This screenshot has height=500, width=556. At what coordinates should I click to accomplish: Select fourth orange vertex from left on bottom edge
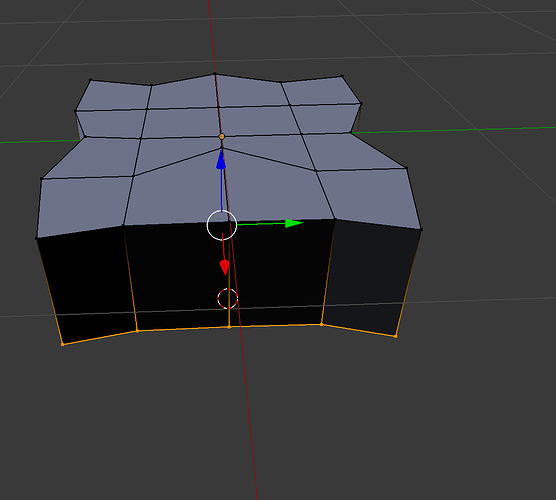pos(322,324)
